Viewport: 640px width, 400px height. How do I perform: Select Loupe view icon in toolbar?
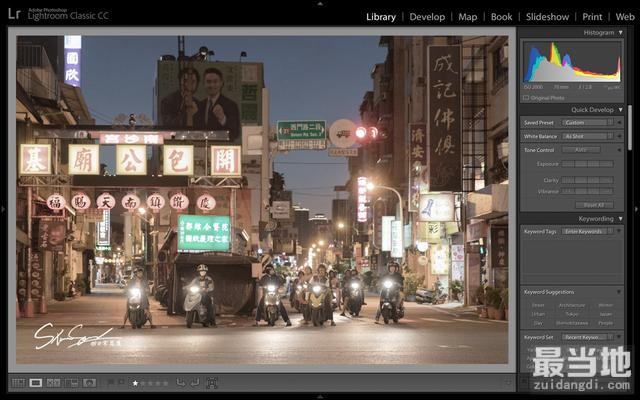tap(36, 382)
